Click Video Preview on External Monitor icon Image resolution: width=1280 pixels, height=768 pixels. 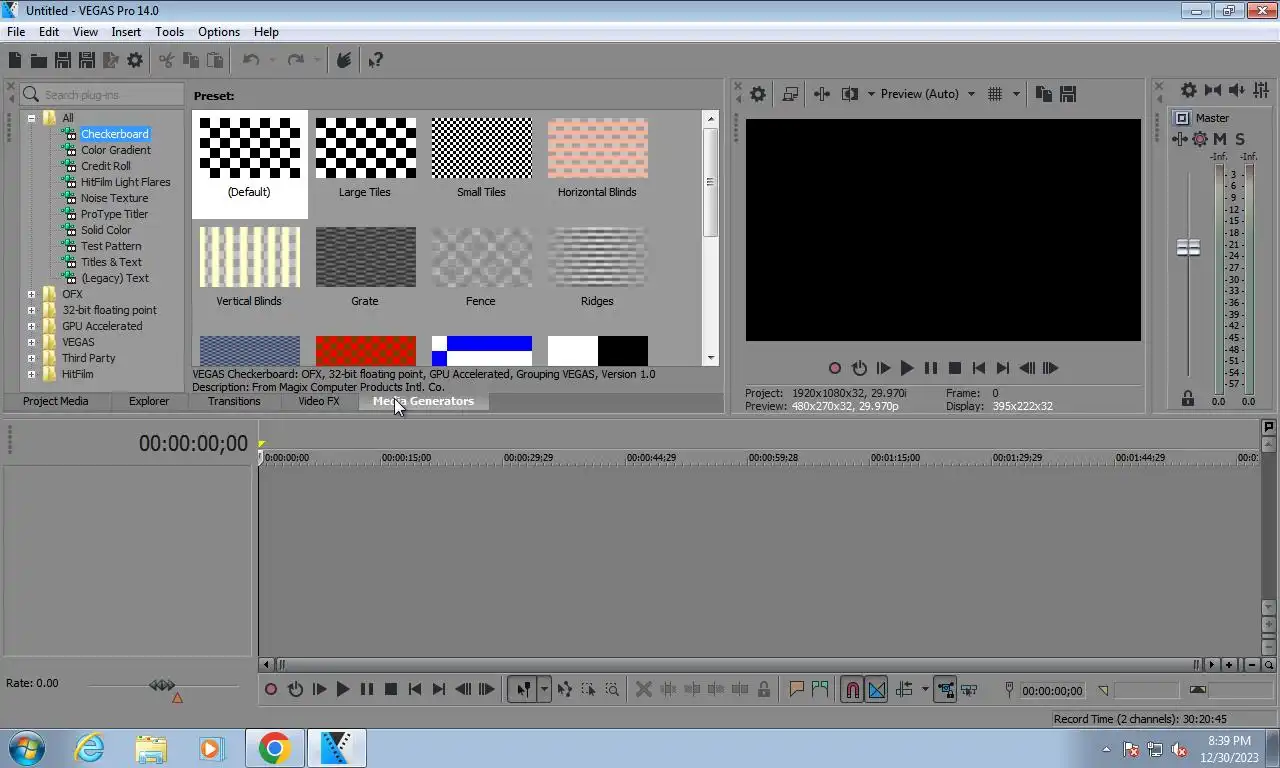point(790,94)
